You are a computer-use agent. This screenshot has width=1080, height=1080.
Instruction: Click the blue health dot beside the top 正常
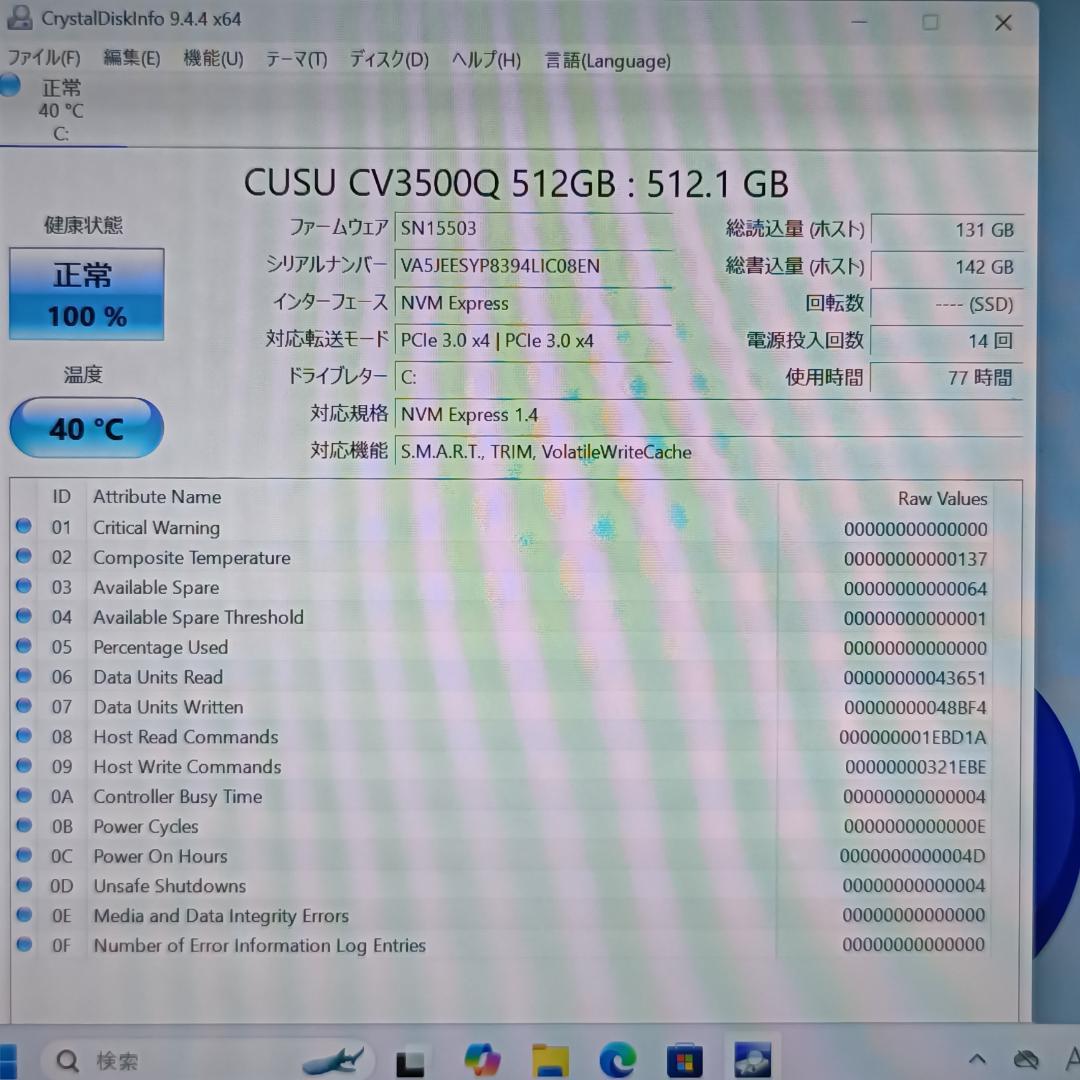tap(10, 86)
